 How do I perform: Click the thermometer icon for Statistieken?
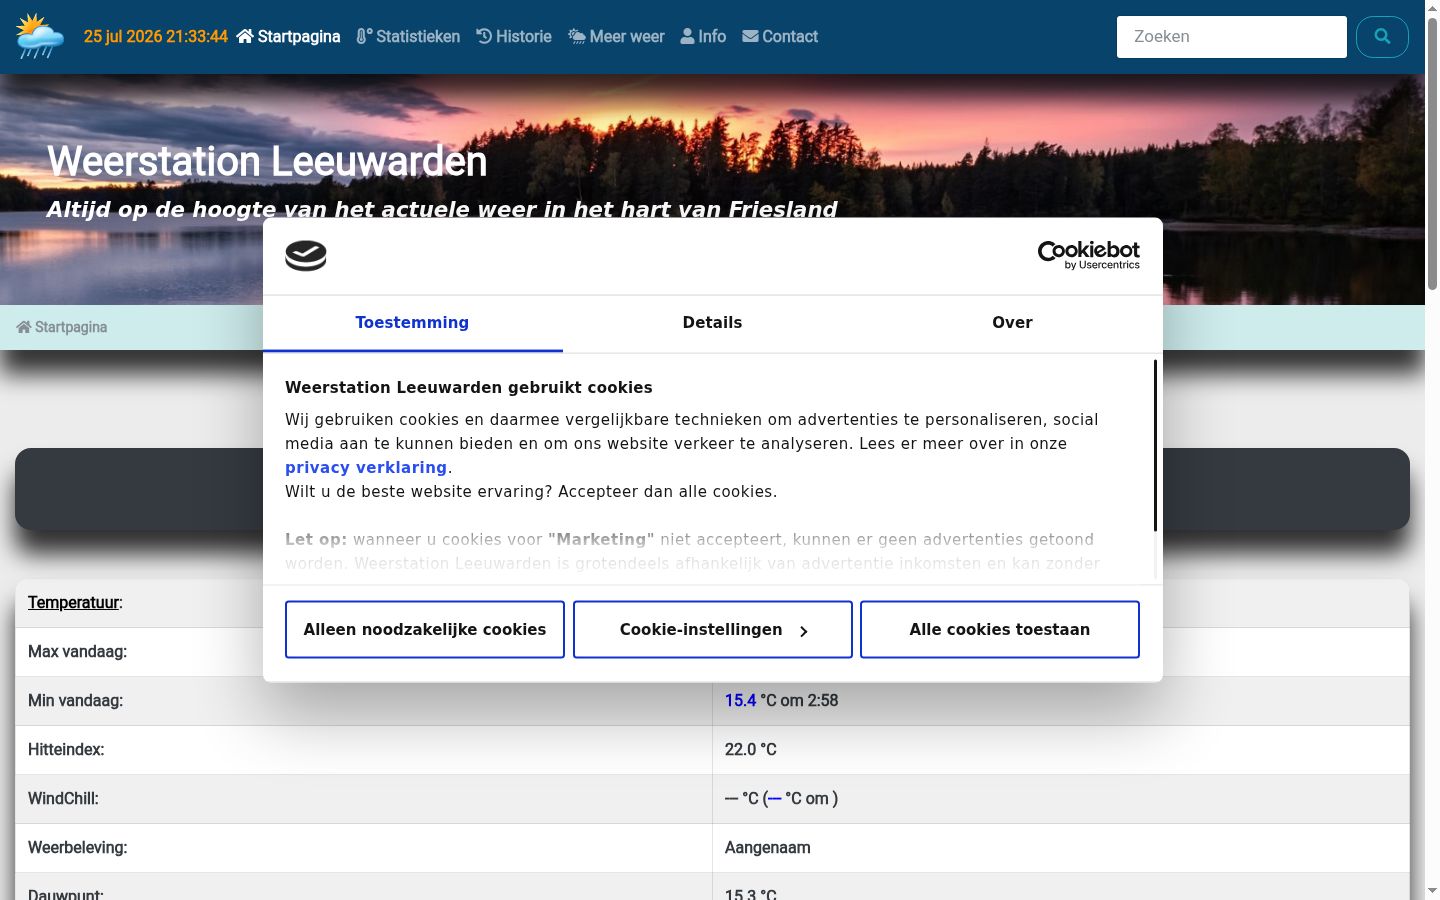pos(364,36)
